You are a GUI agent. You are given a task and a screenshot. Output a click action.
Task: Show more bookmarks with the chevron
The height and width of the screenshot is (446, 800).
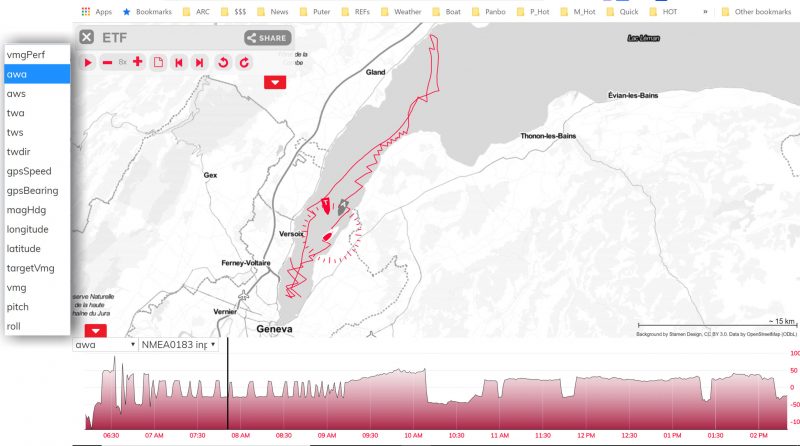click(705, 11)
